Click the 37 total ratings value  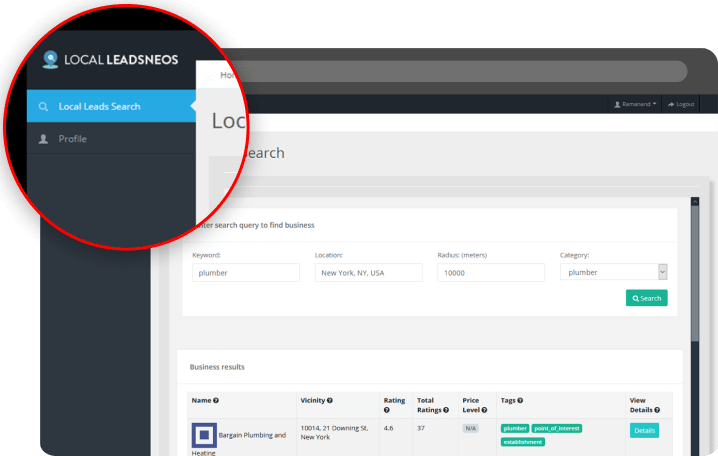(x=421, y=429)
